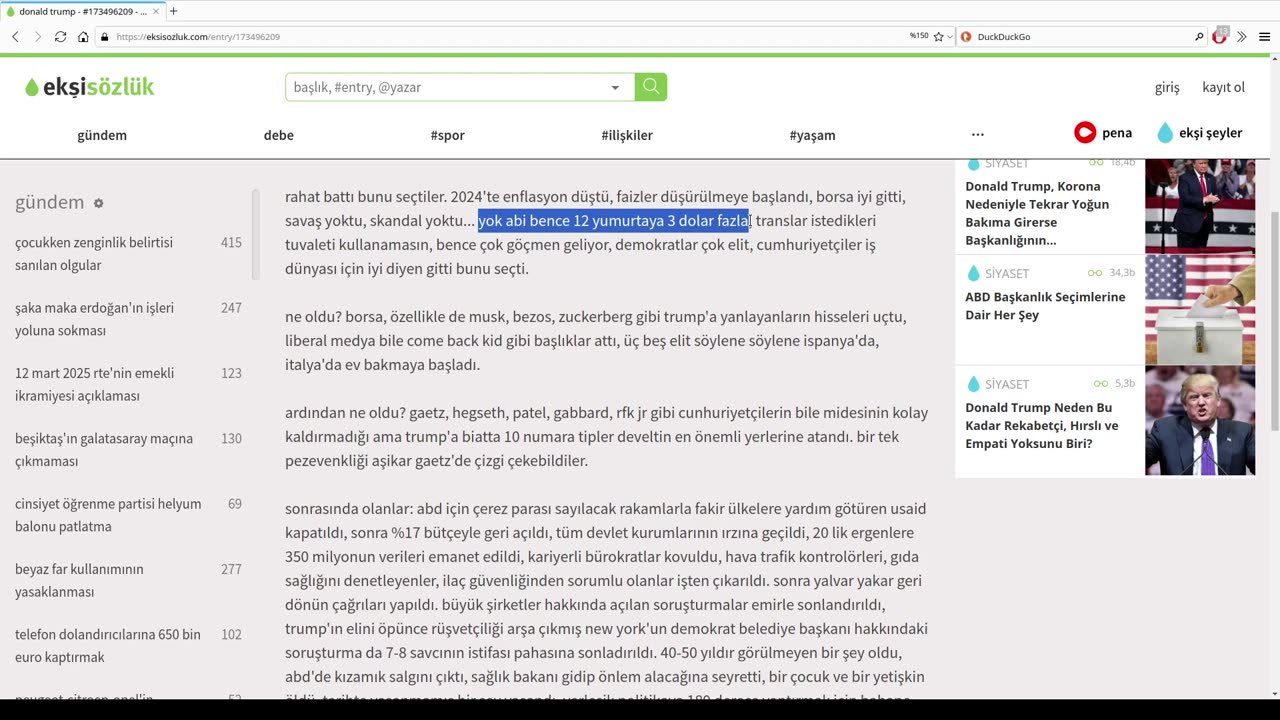The height and width of the screenshot is (720, 1280).
Task: Open the pena link with red icon
Action: click(1103, 132)
